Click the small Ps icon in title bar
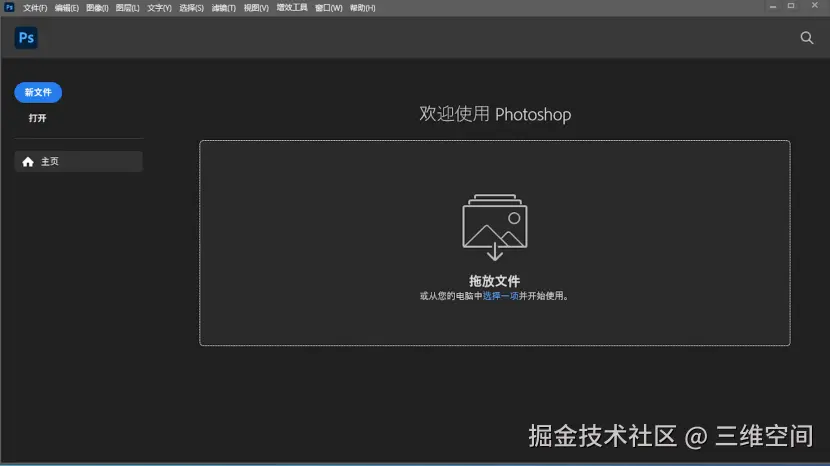 pyautogui.click(x=9, y=7)
